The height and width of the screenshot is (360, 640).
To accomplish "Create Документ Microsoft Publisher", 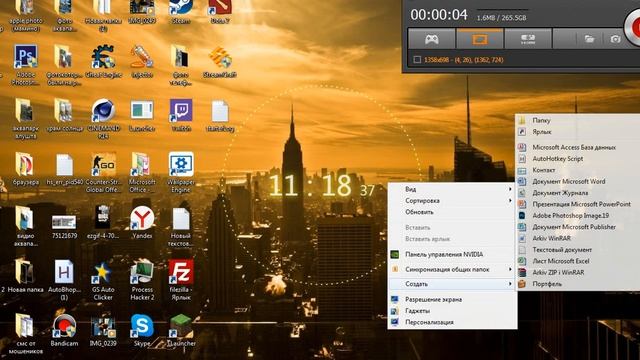I will [x=578, y=227].
